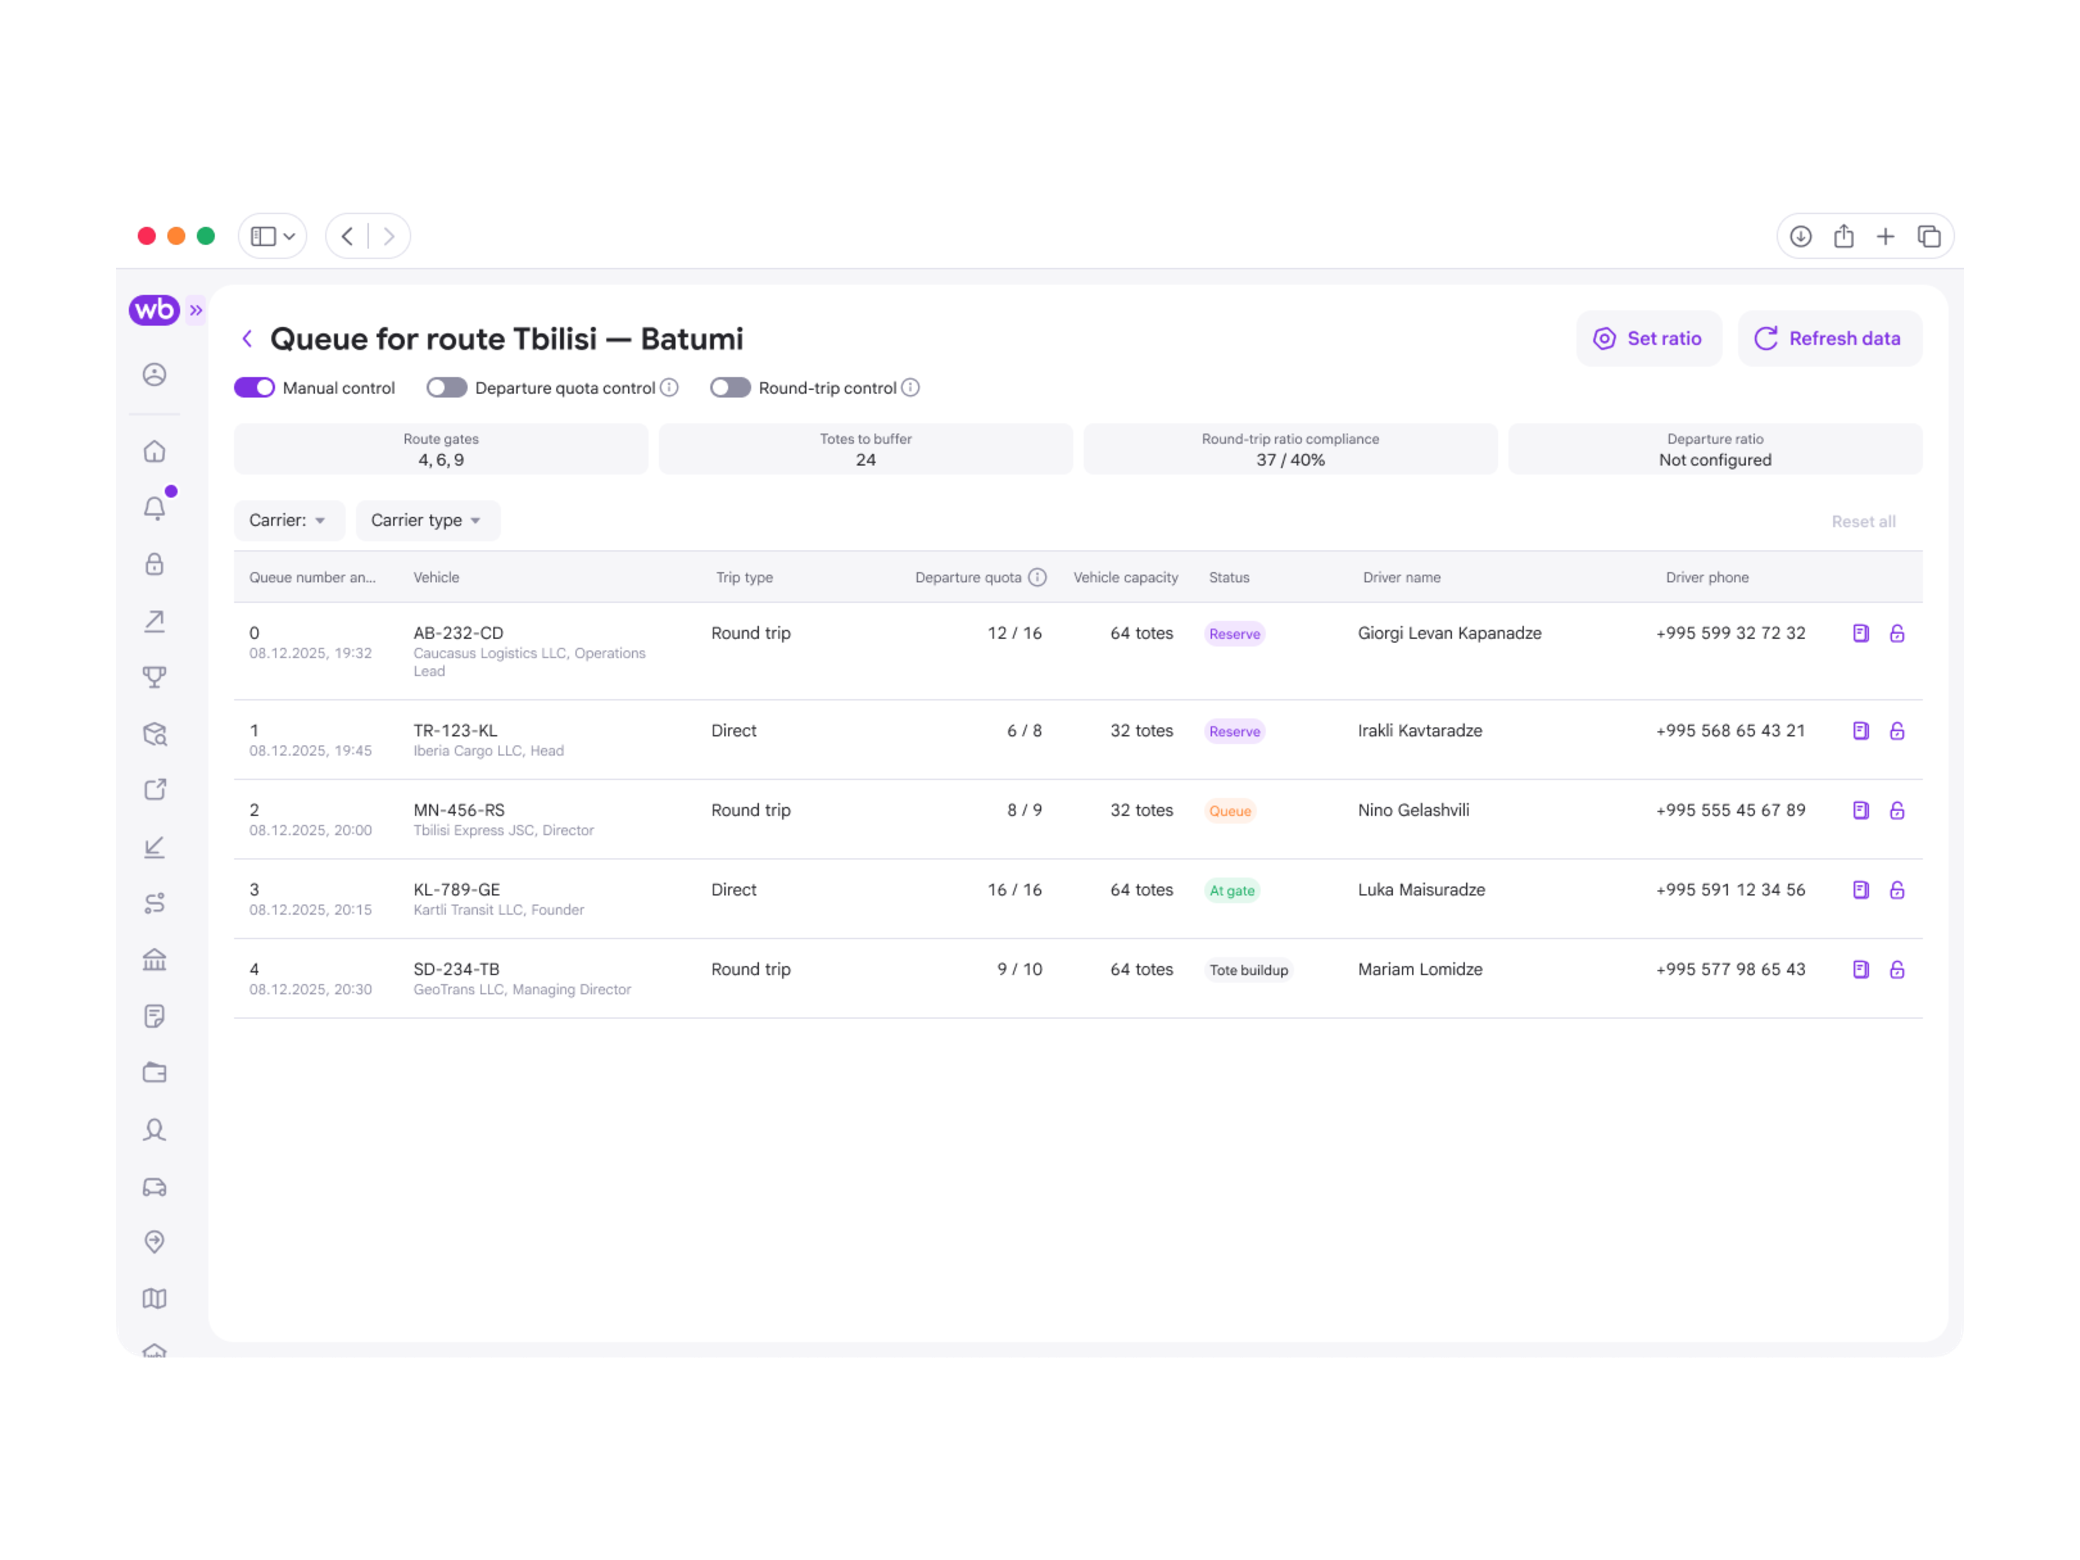Click the Departure quota column info icon

(x=1038, y=577)
